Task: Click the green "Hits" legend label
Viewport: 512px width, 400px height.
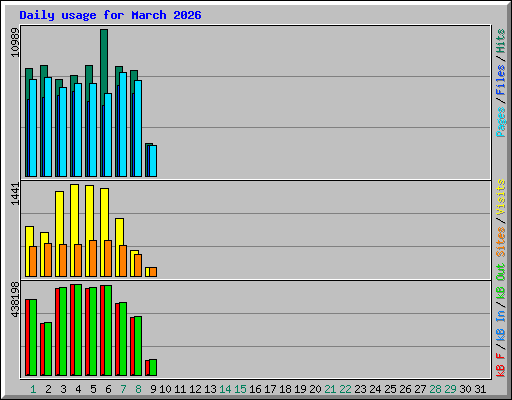Action: coord(500,41)
